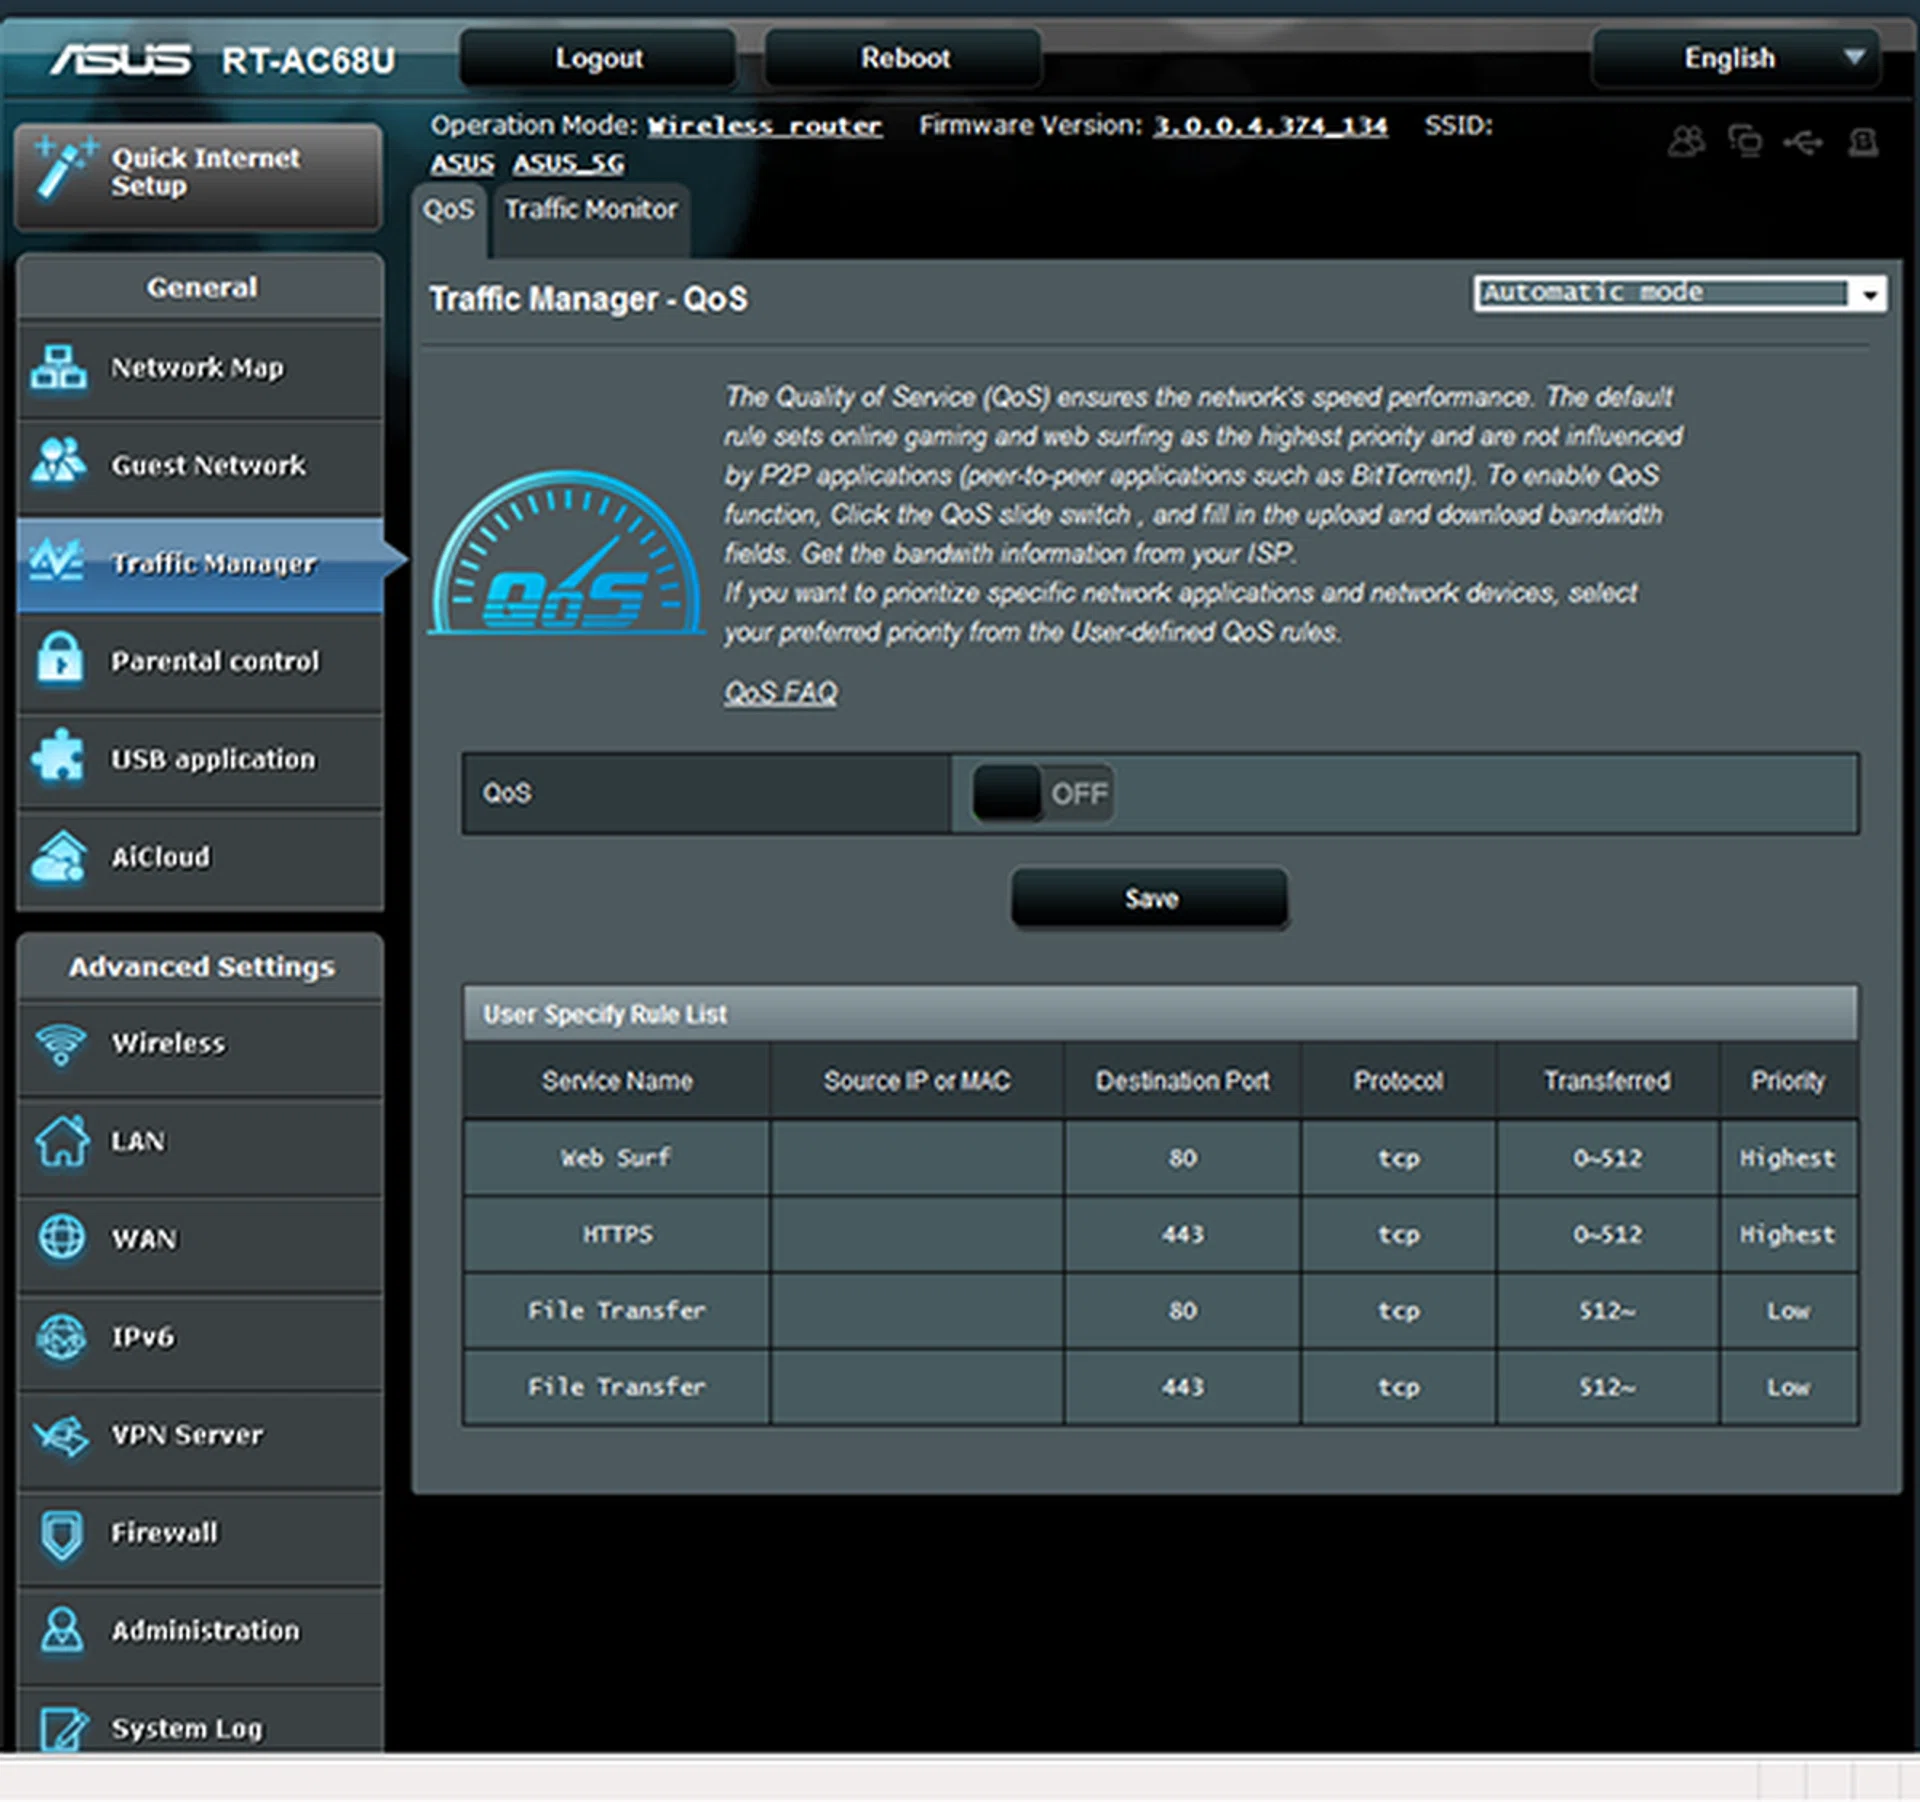This screenshot has width=1920, height=1802.
Task: Expand the English language selector
Action: [x=1735, y=58]
